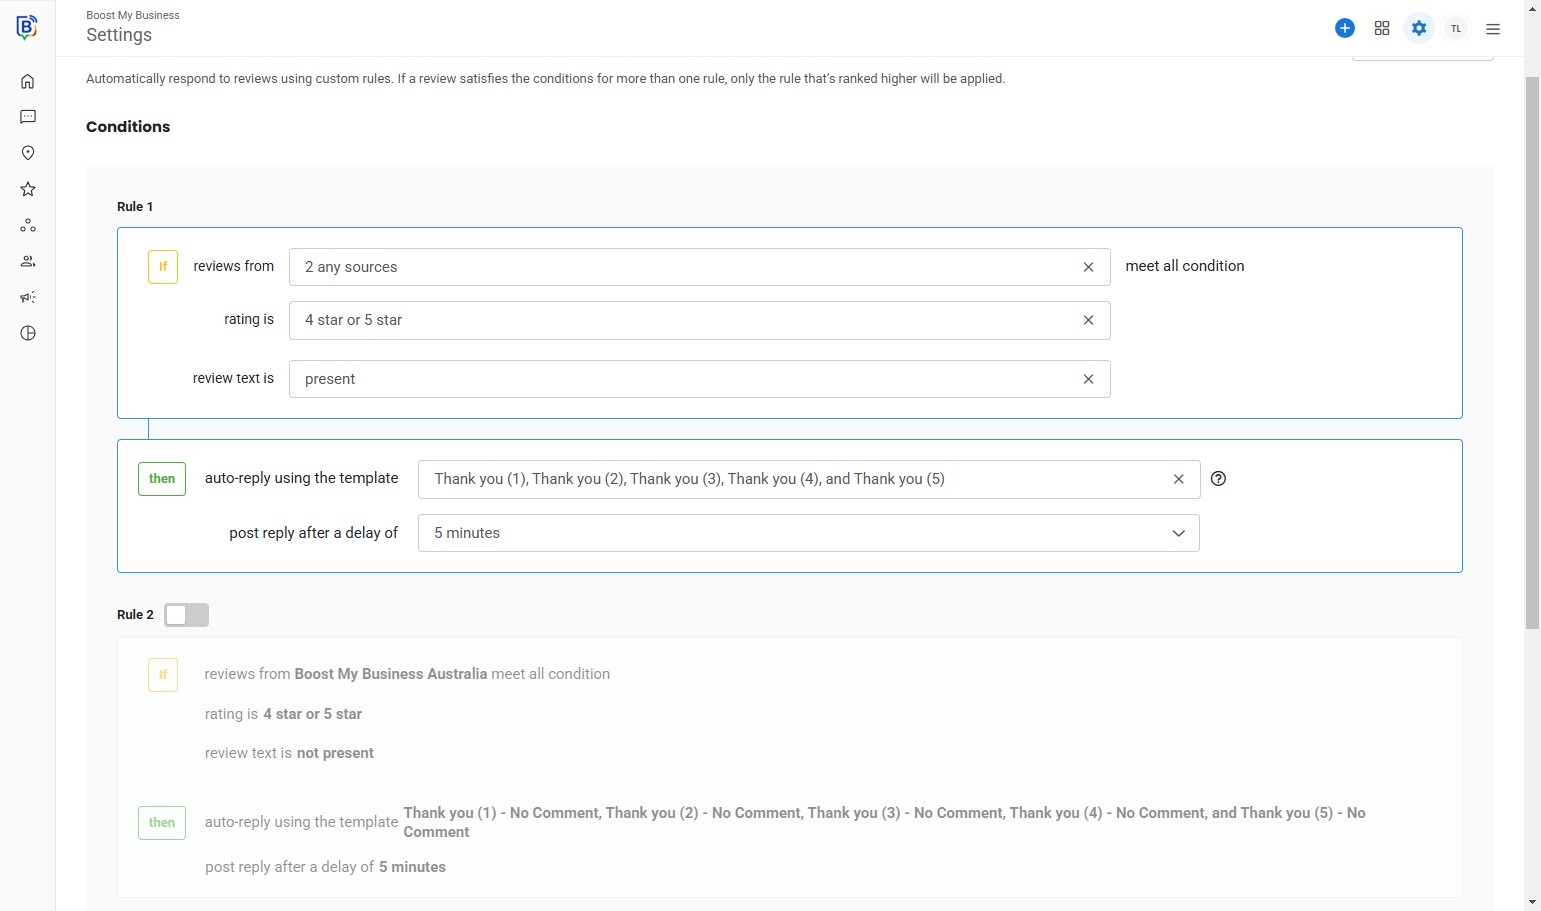Open the four-square apps grid icon
Screen dimensions: 1541x911
[x=1382, y=28]
